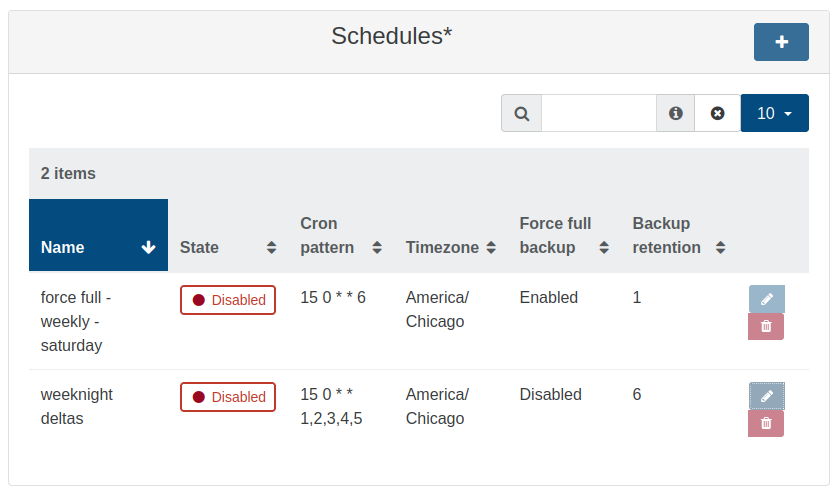
Task: Clear the search with the X icon
Action: (x=717, y=113)
